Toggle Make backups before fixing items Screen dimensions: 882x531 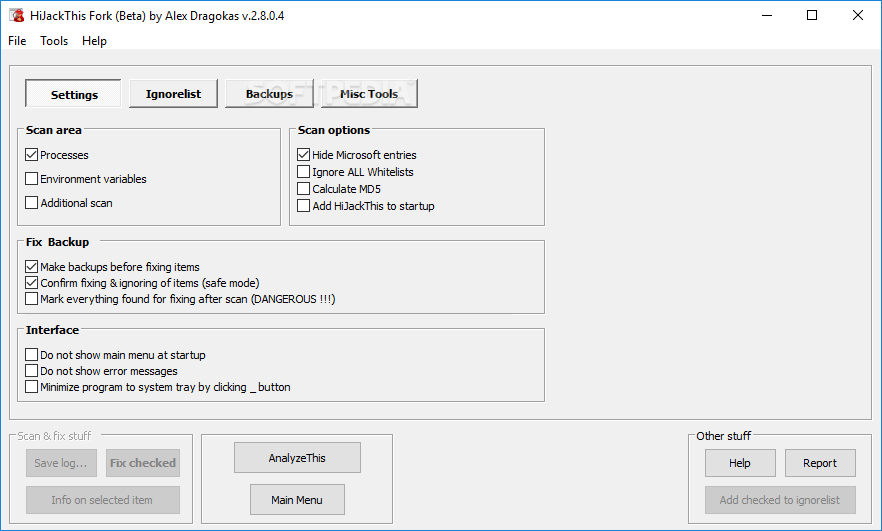(x=32, y=267)
